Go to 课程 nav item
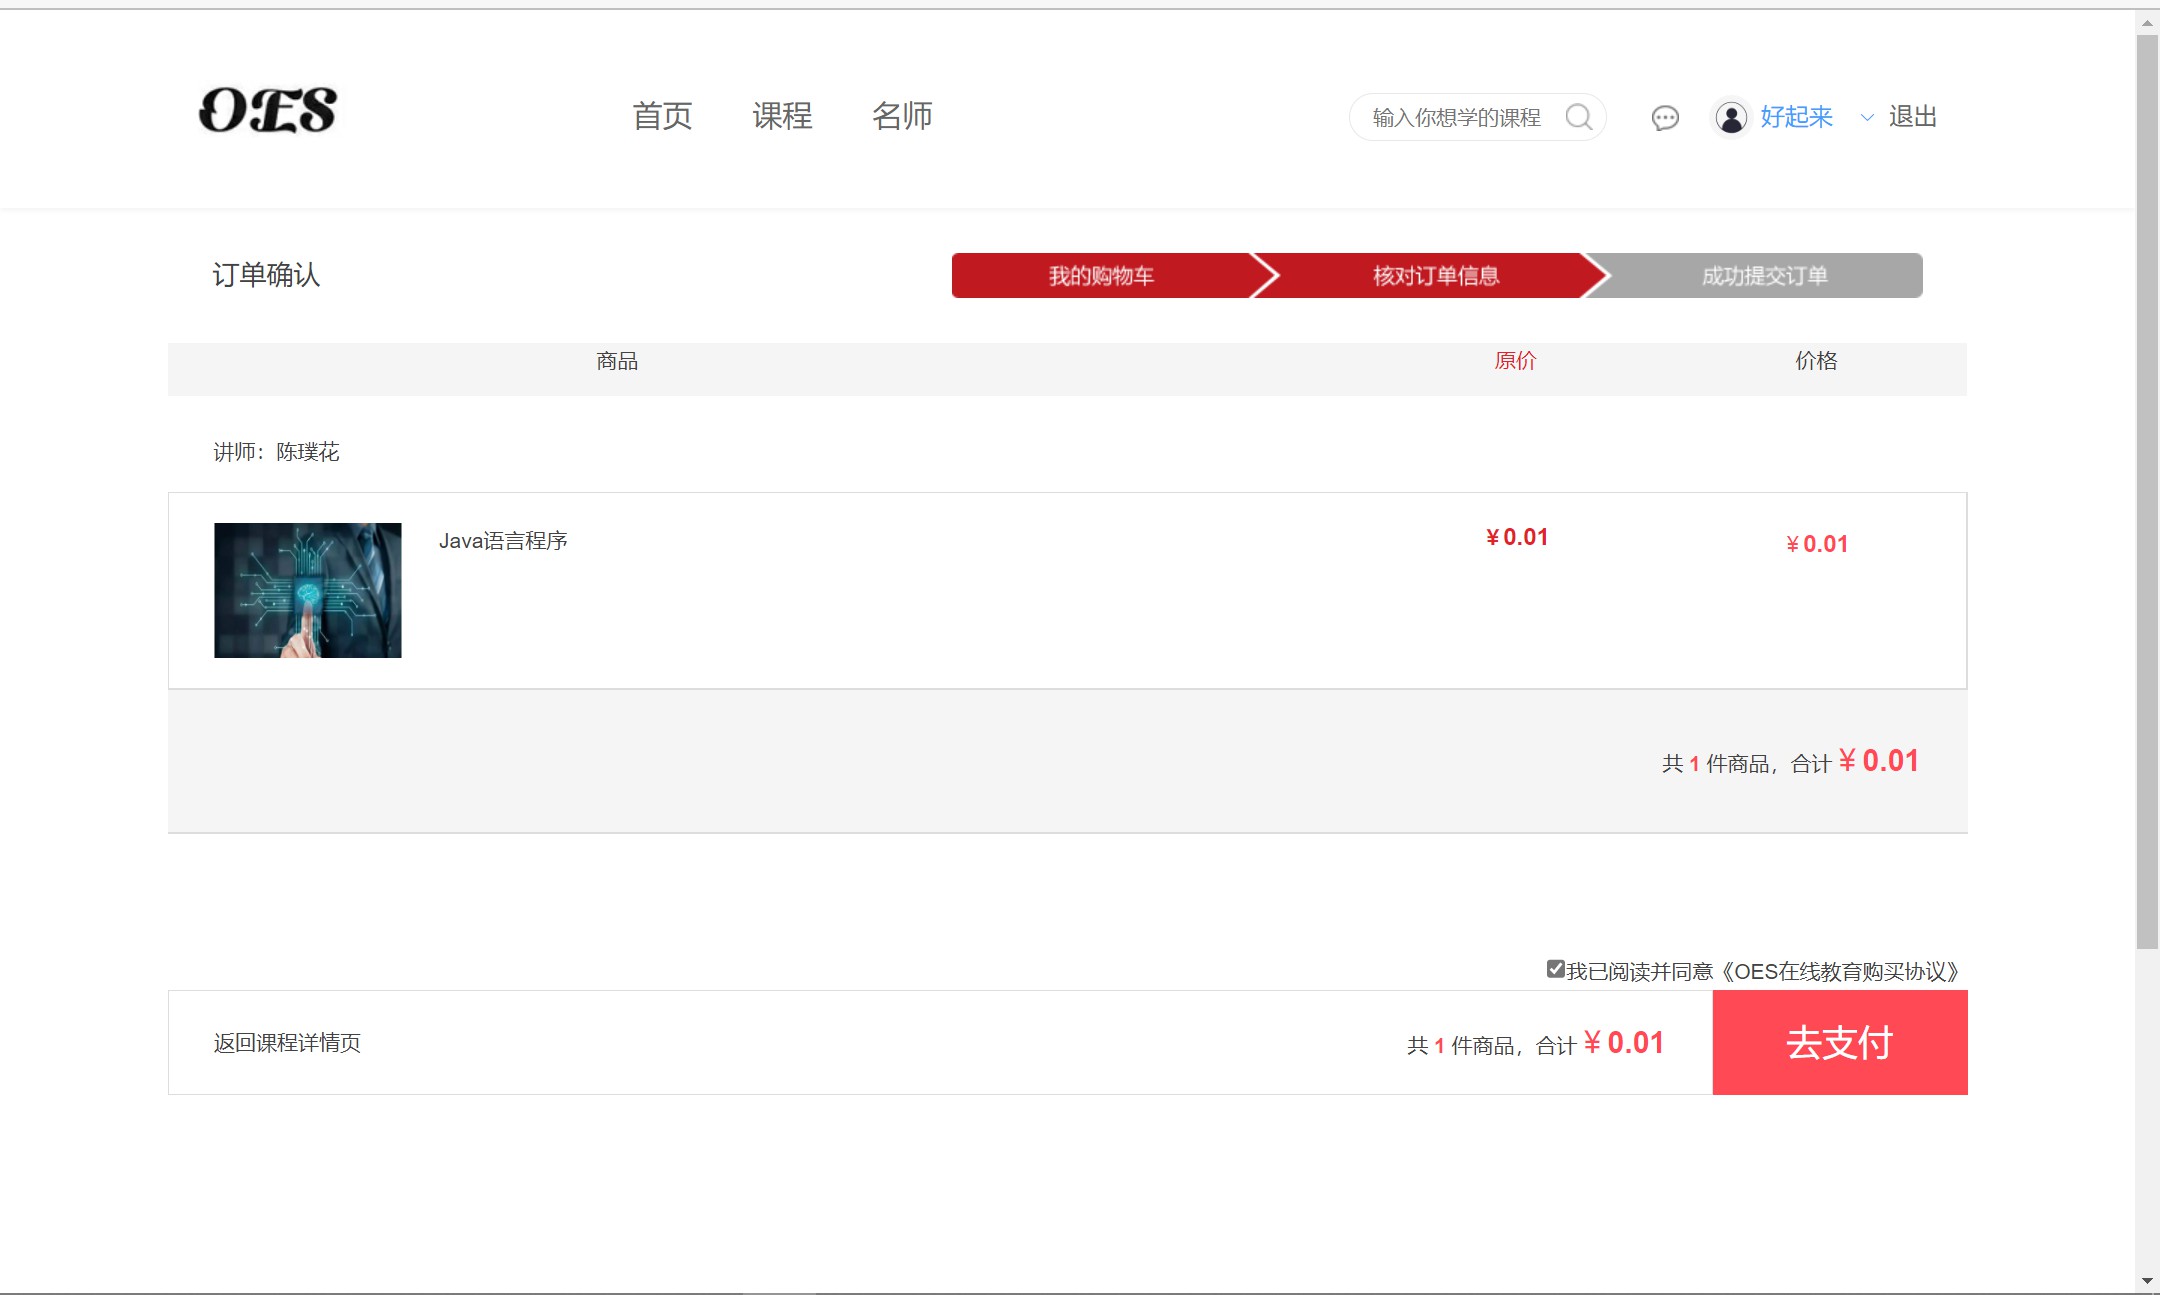Viewport: 2160px width, 1295px height. pos(782,116)
